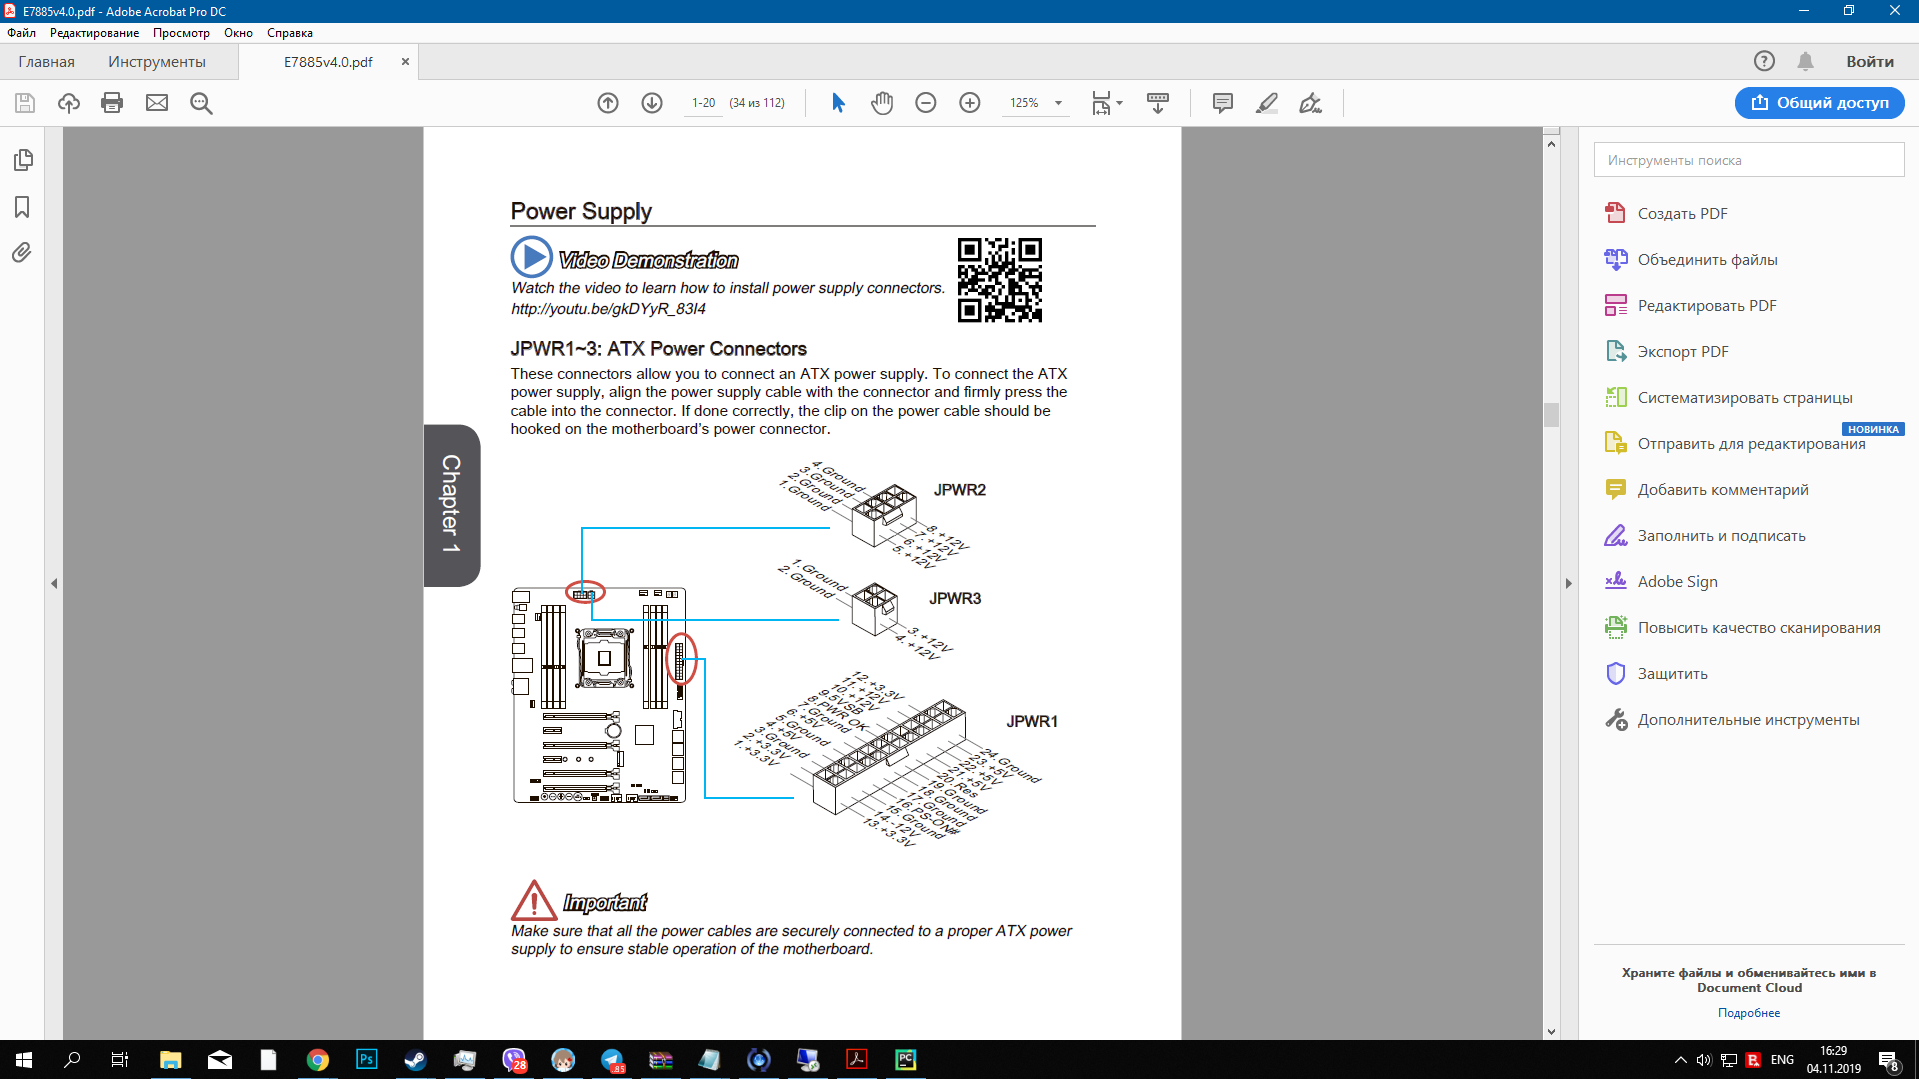Switch to the Инструменты tab
The width and height of the screenshot is (1919, 1079).
[157, 62]
